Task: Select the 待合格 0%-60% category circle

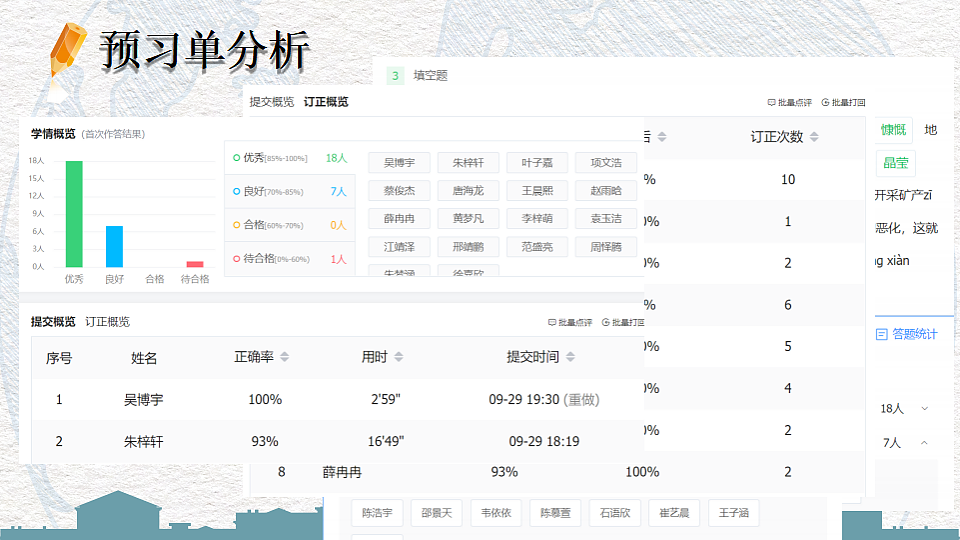Action: [236, 259]
